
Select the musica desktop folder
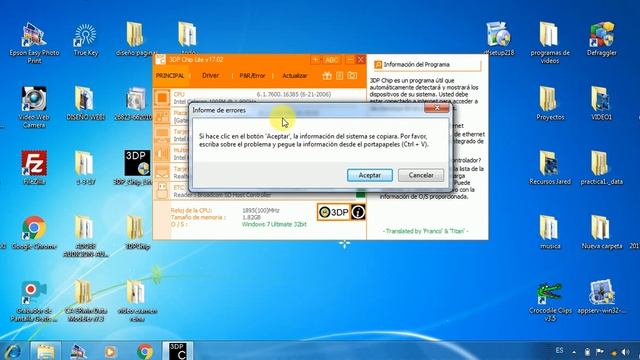(x=549, y=232)
